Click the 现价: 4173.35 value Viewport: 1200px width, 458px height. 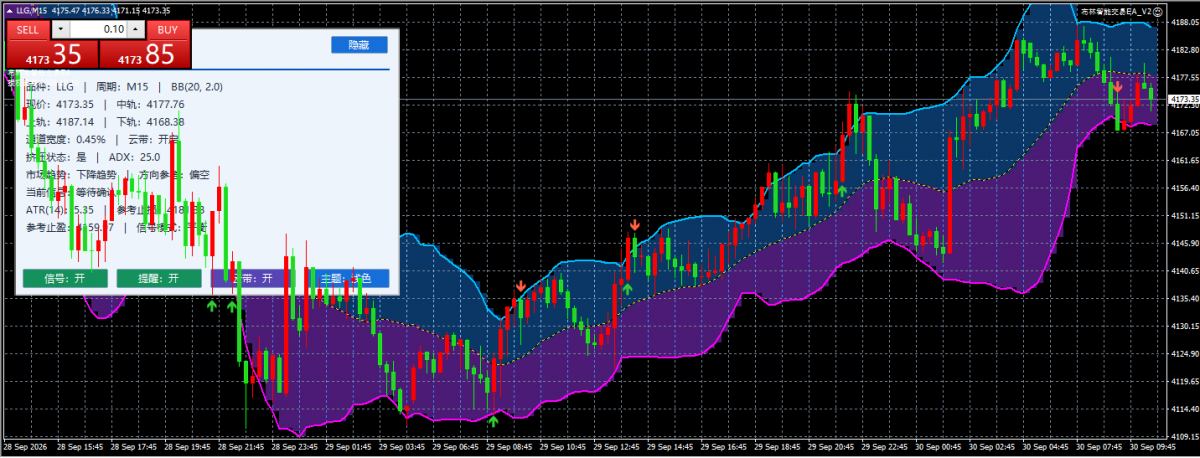[60, 103]
